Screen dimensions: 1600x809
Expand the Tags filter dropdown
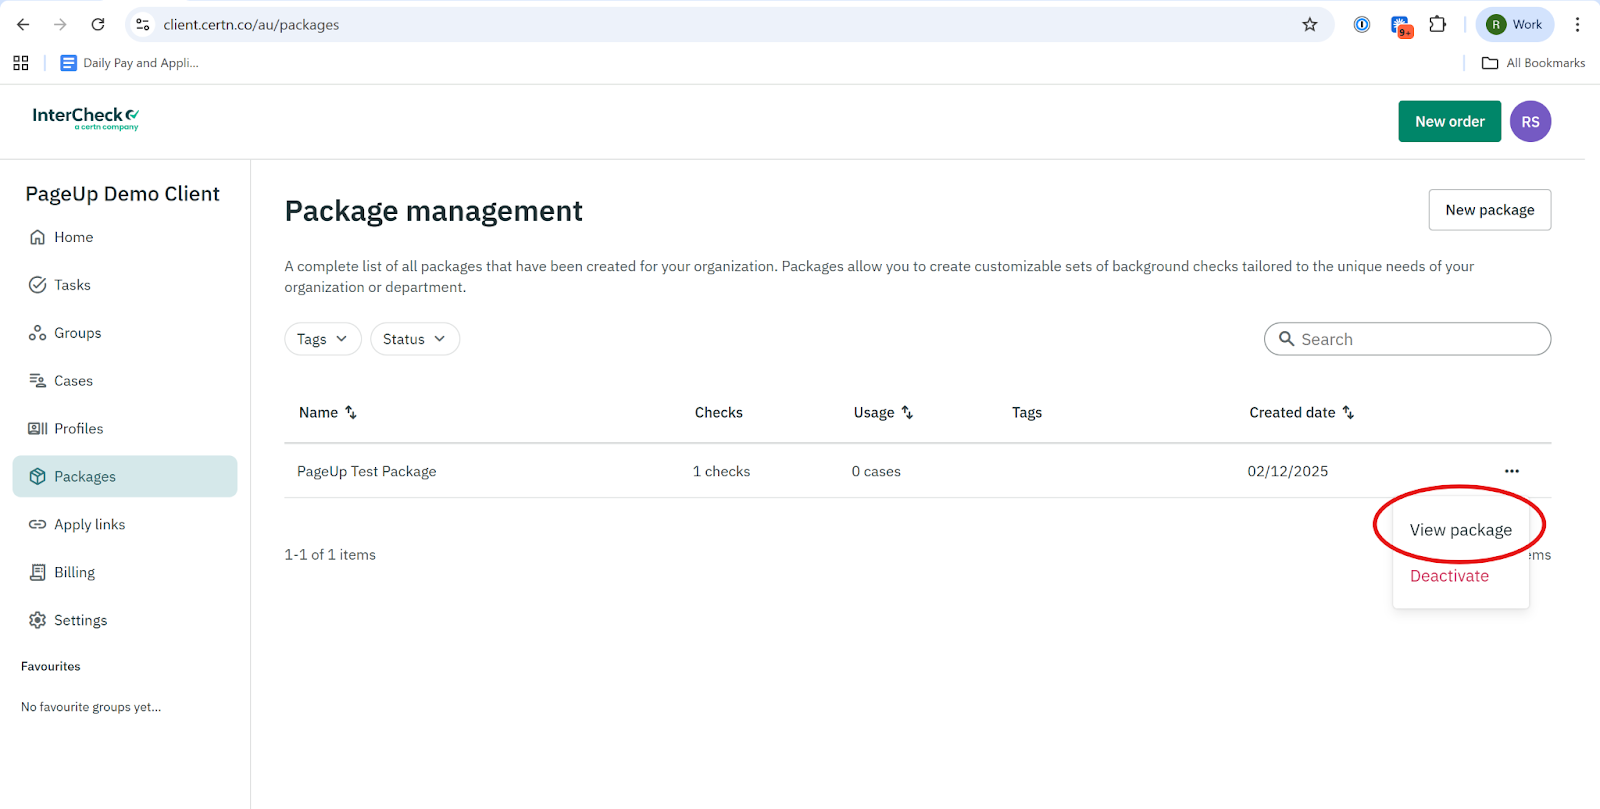322,339
